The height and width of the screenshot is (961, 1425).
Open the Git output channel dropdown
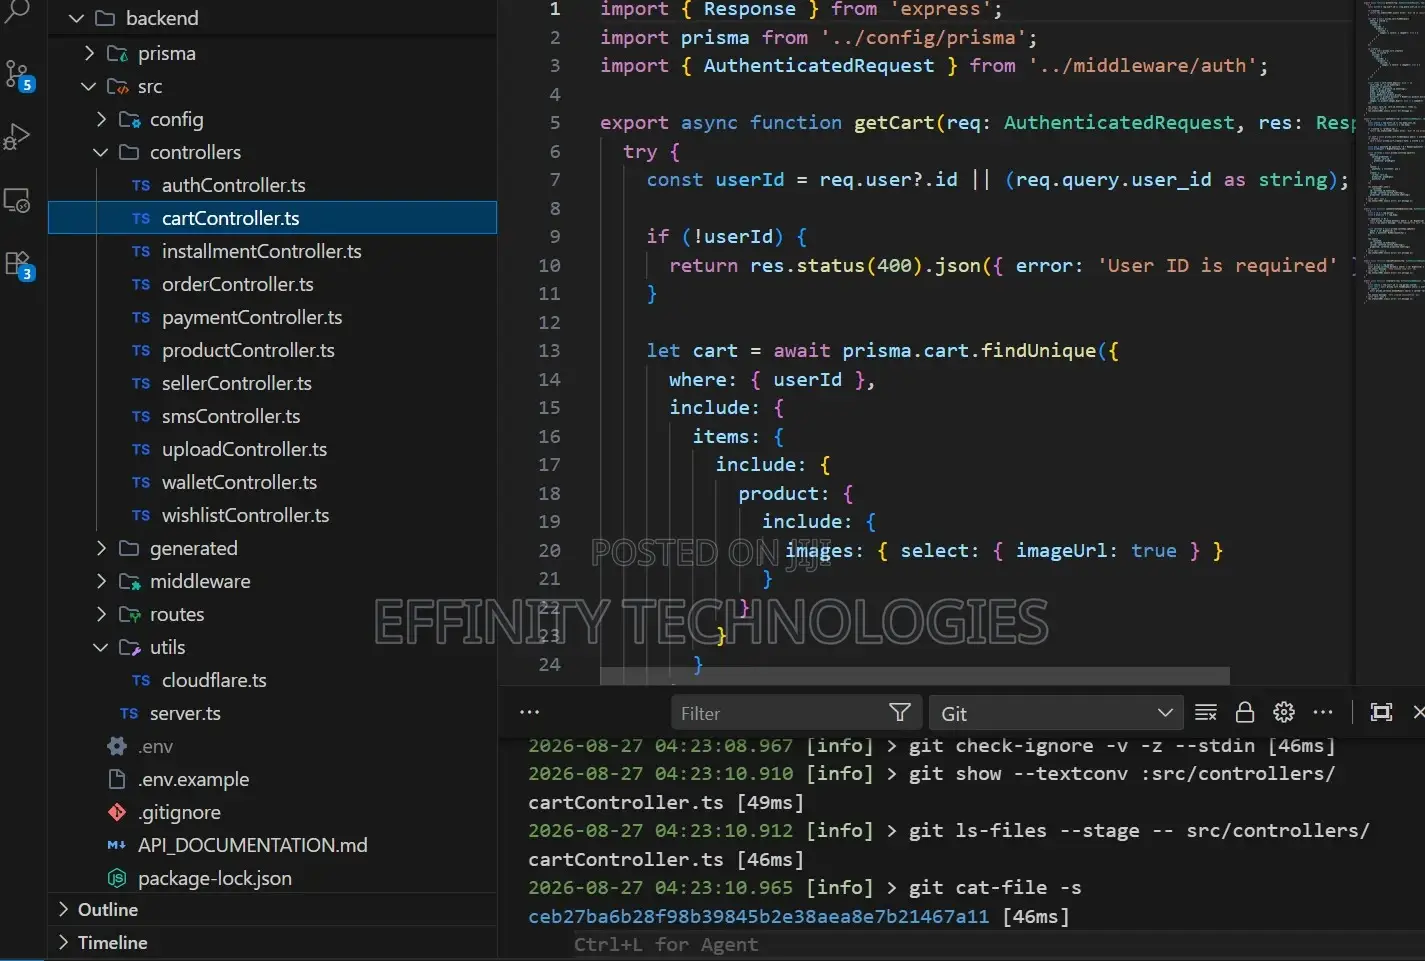click(1056, 713)
